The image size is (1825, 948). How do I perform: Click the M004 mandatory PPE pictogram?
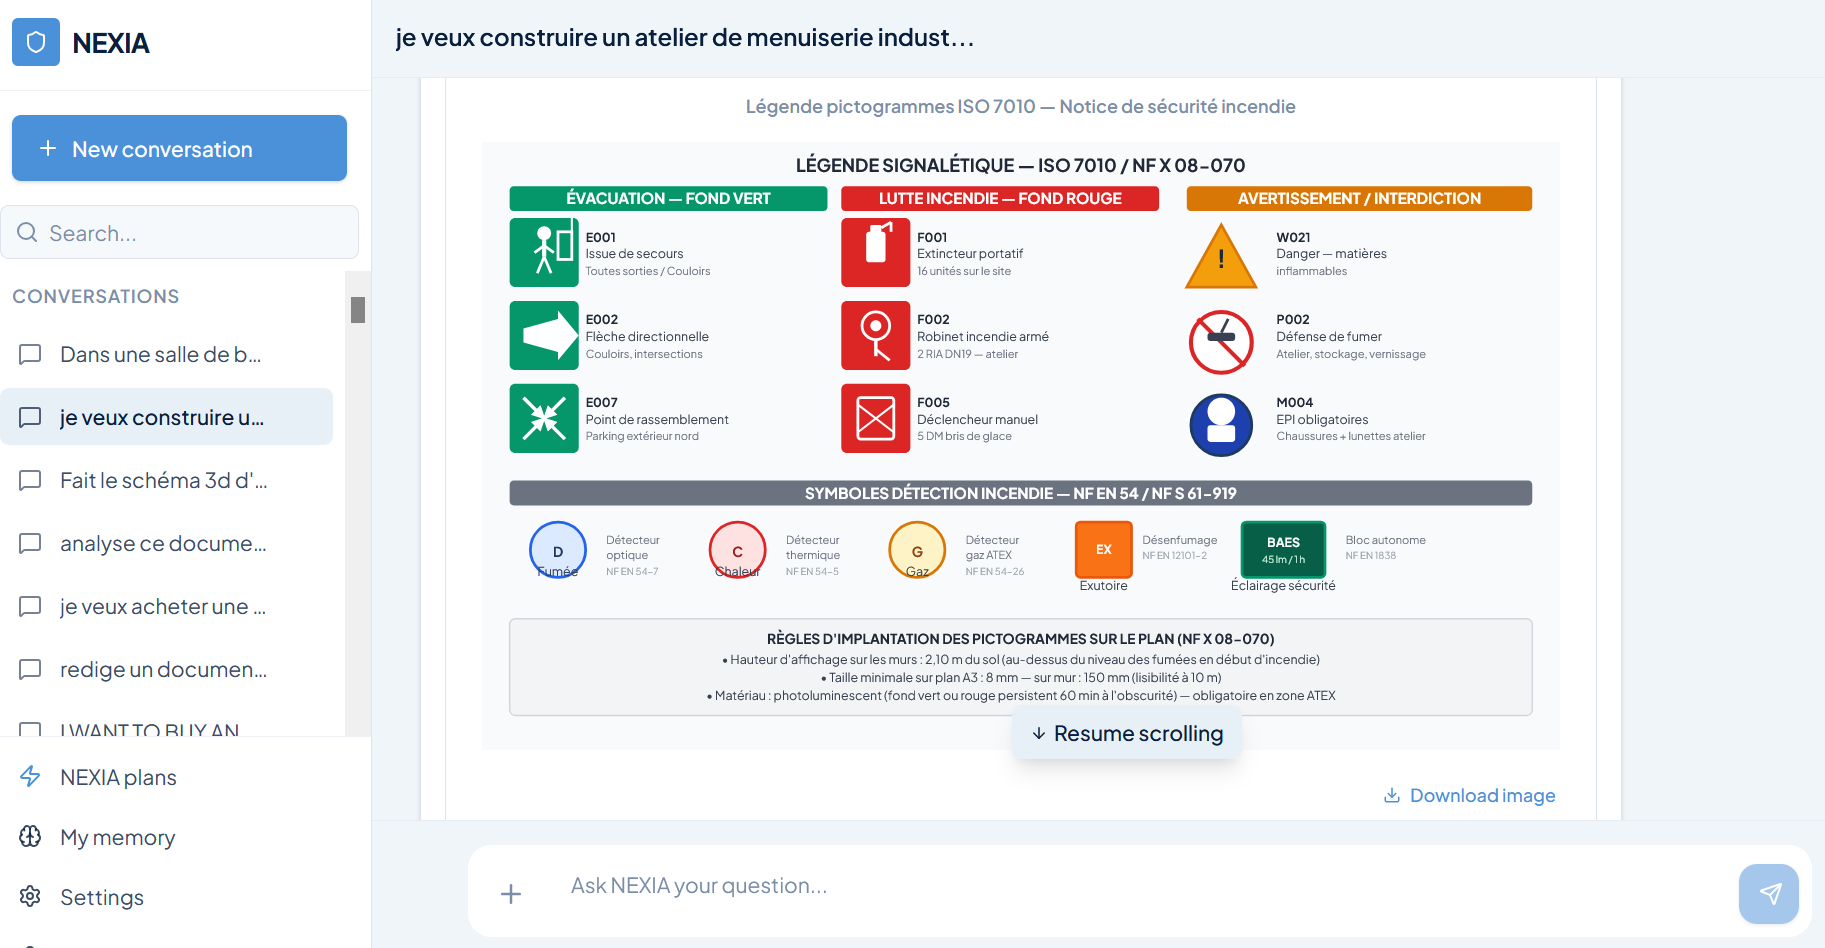pyautogui.click(x=1221, y=424)
